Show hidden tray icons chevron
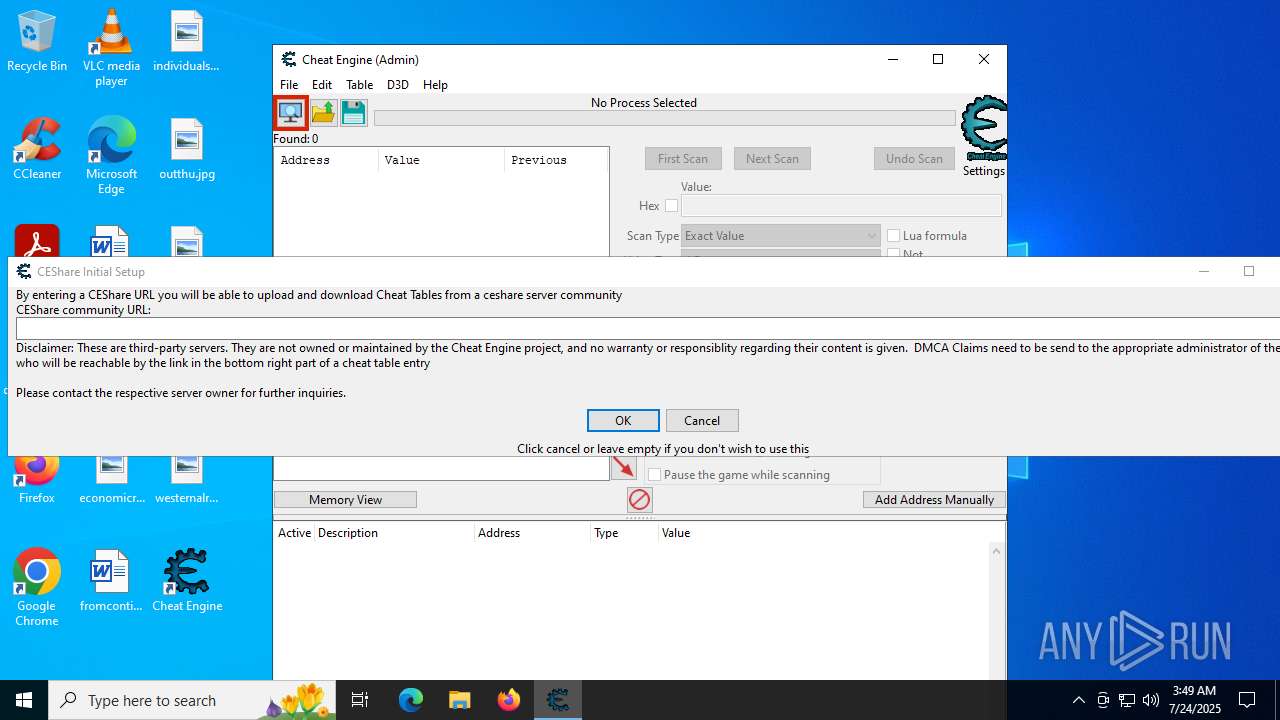Screen dimensions: 1280x720 (x=1078, y=700)
